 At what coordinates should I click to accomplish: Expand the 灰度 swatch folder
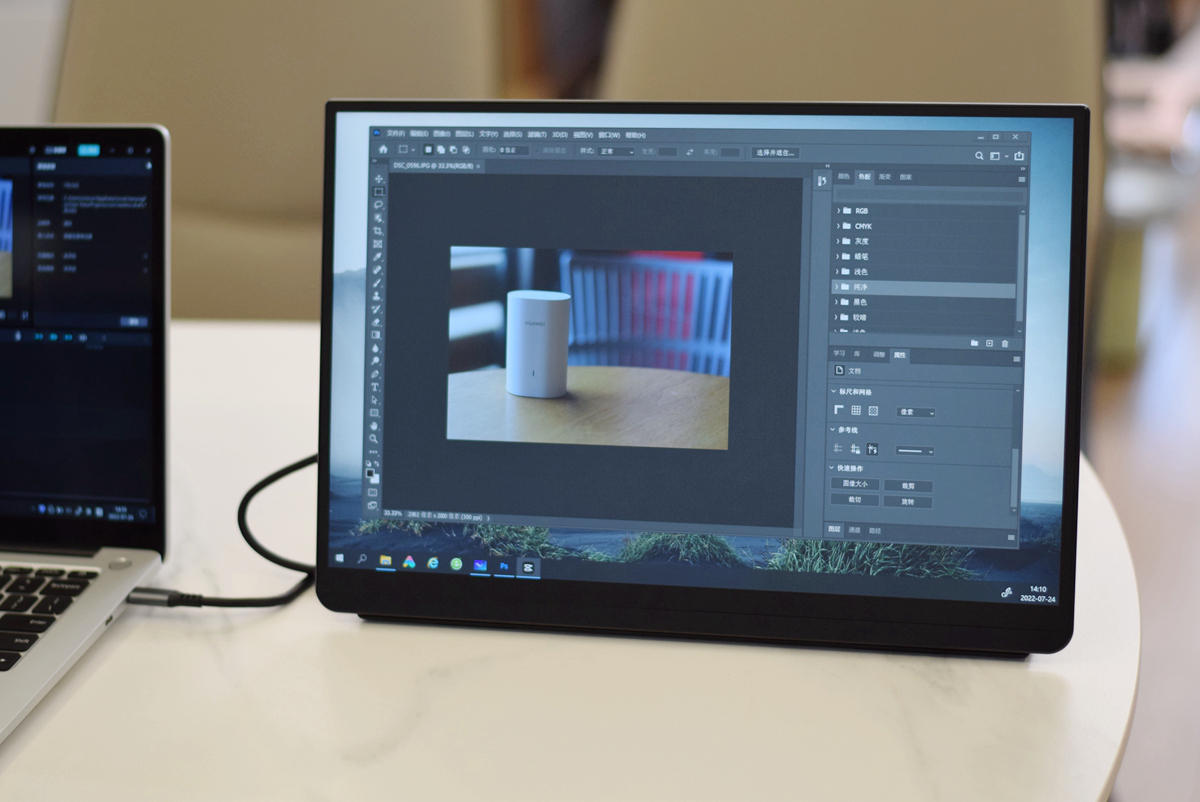838,241
